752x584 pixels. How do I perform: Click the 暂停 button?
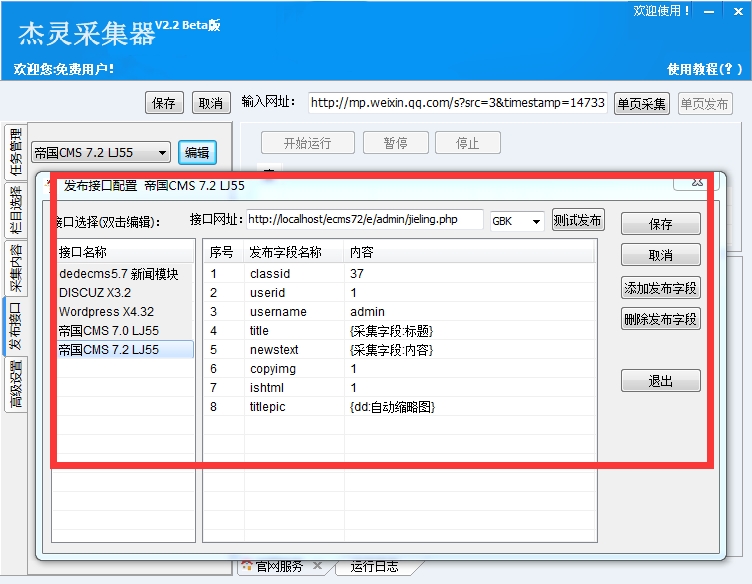pyautogui.click(x=396, y=143)
